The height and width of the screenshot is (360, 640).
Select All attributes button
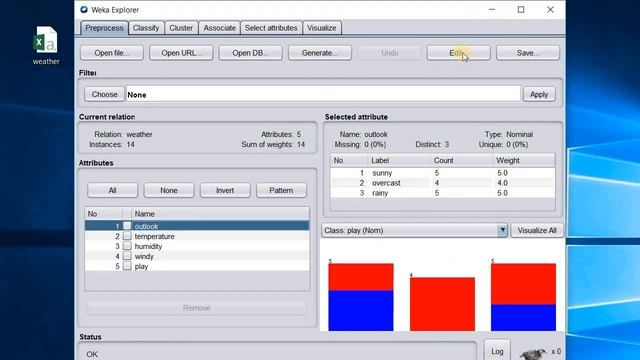pyautogui.click(x=112, y=190)
